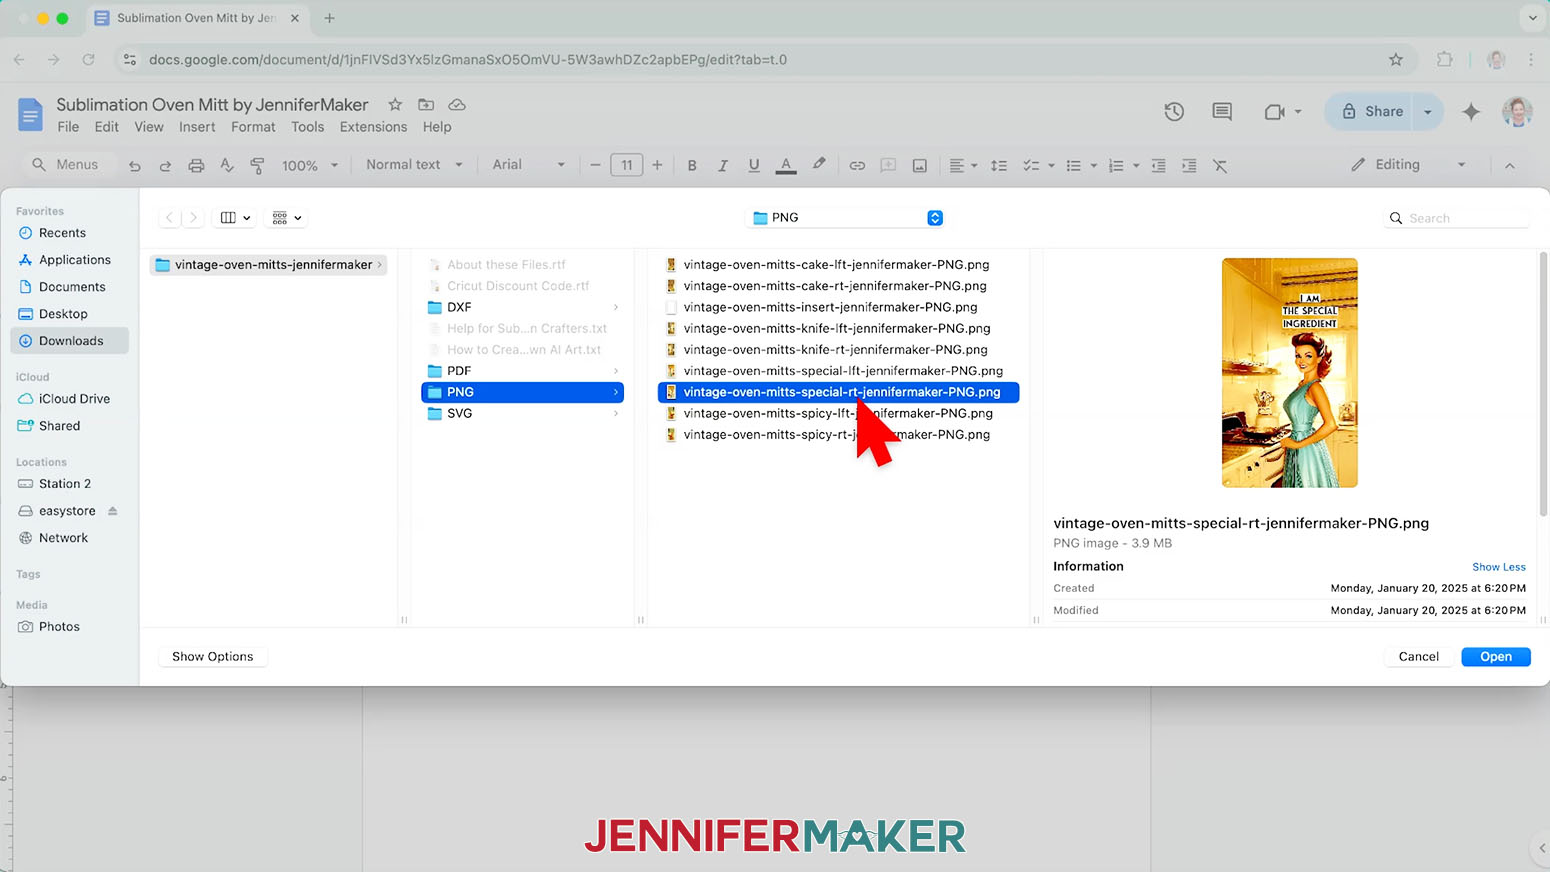This screenshot has height=872, width=1550.
Task: Open the zoom 100% dropdown
Action: [310, 166]
